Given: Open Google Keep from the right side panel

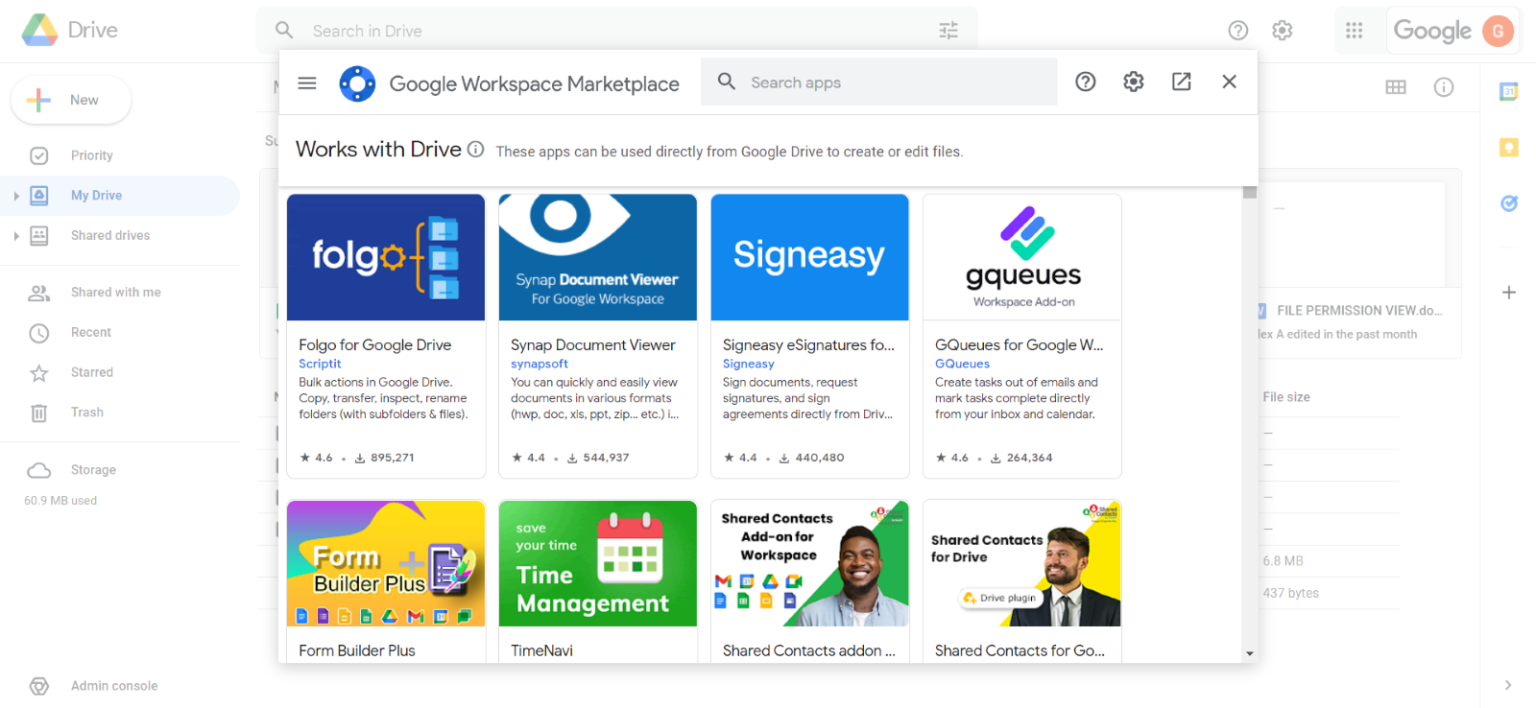Looking at the screenshot, I should [x=1510, y=147].
